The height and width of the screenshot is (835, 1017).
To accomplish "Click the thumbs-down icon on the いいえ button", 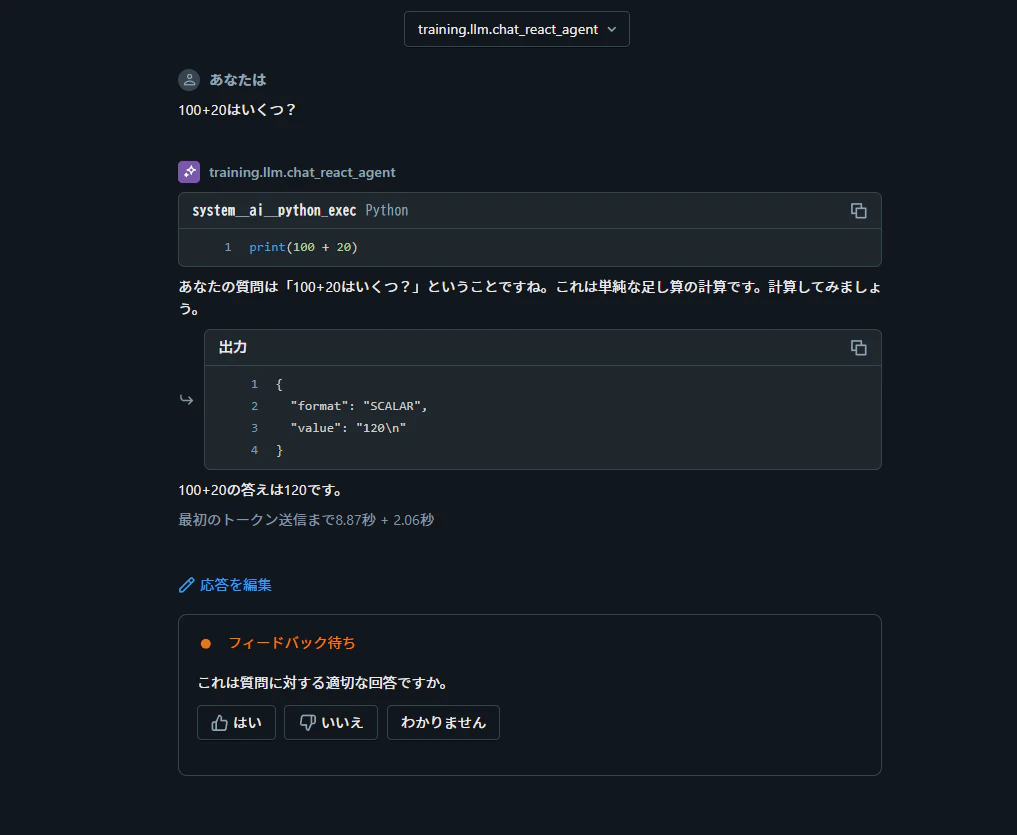I will coord(307,723).
